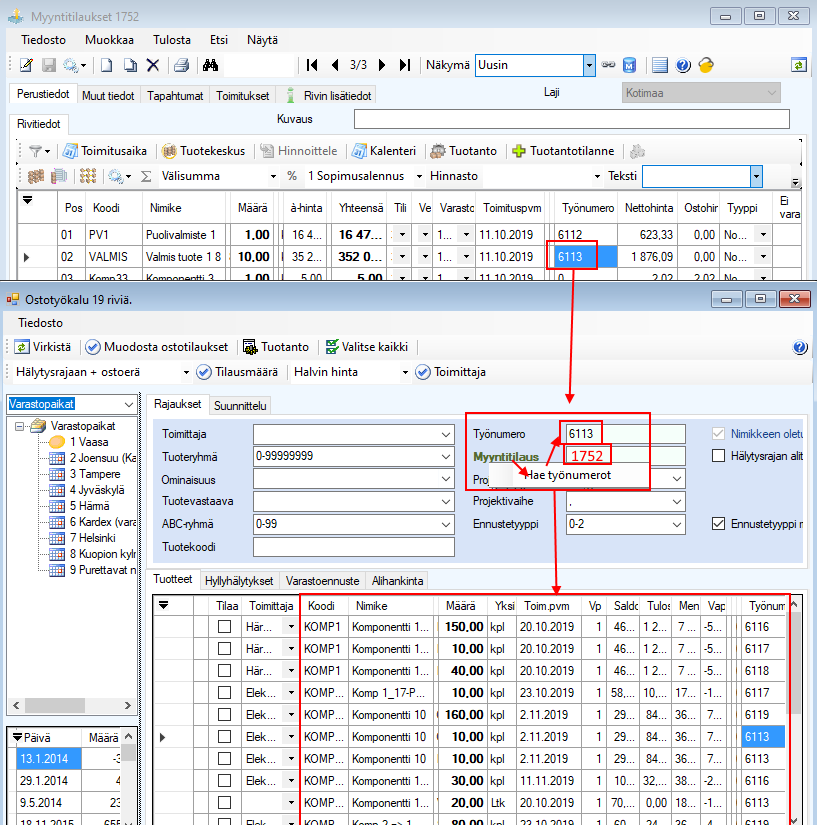Click Tuotantotilanne button
The image size is (817, 825).
click(563, 151)
